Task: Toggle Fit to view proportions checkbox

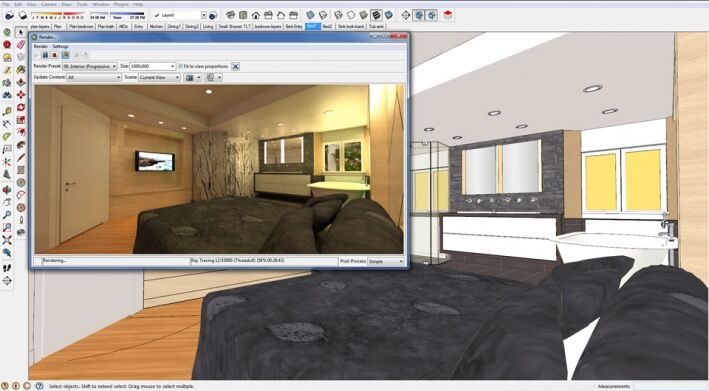Action: point(180,66)
